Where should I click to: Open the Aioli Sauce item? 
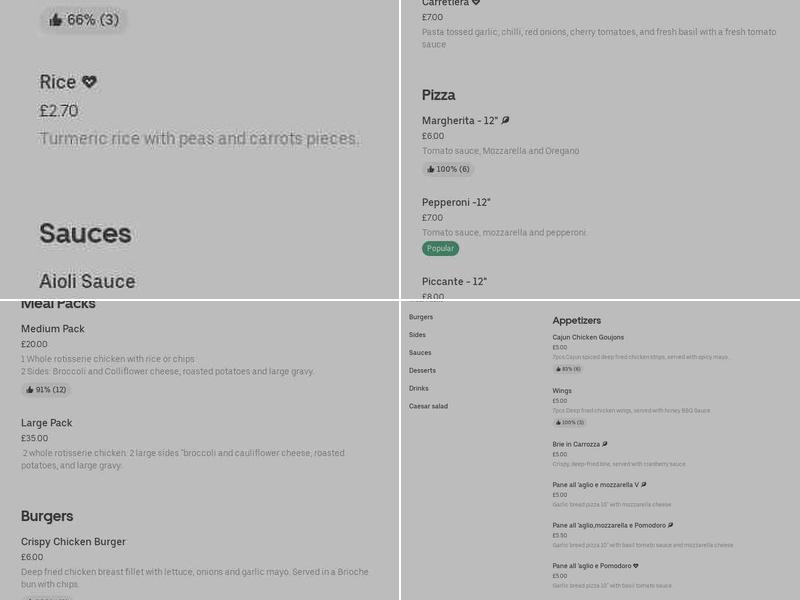87,281
